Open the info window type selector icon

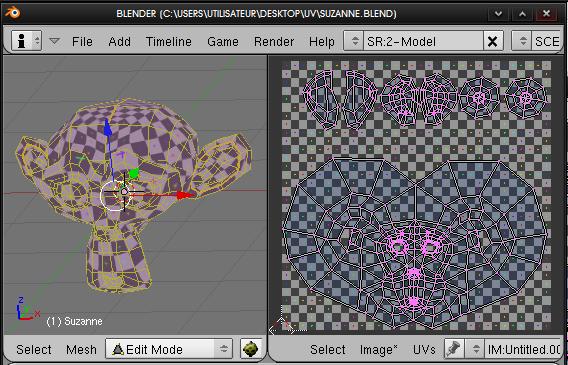coord(26,41)
